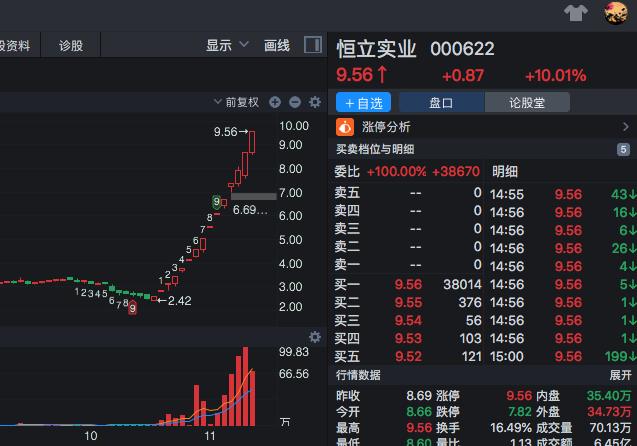The width and height of the screenshot is (637, 446).
Task: Open the user avatar profile
Action: (615, 13)
